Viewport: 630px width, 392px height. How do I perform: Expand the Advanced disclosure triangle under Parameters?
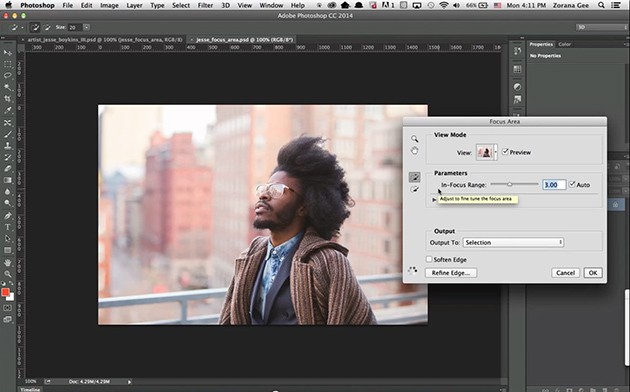434,200
